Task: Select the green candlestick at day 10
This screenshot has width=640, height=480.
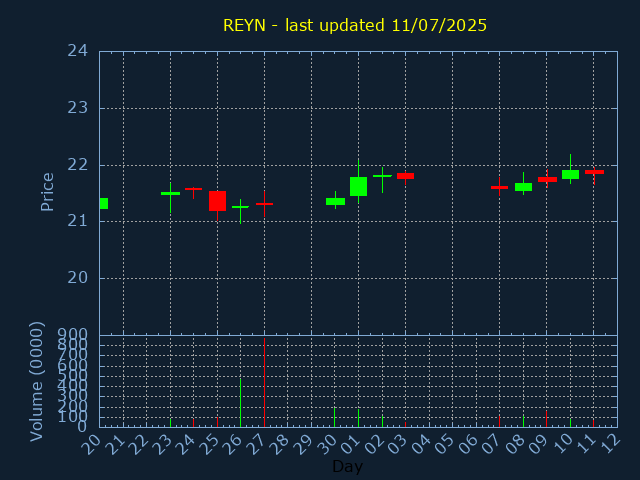Action: (570, 174)
